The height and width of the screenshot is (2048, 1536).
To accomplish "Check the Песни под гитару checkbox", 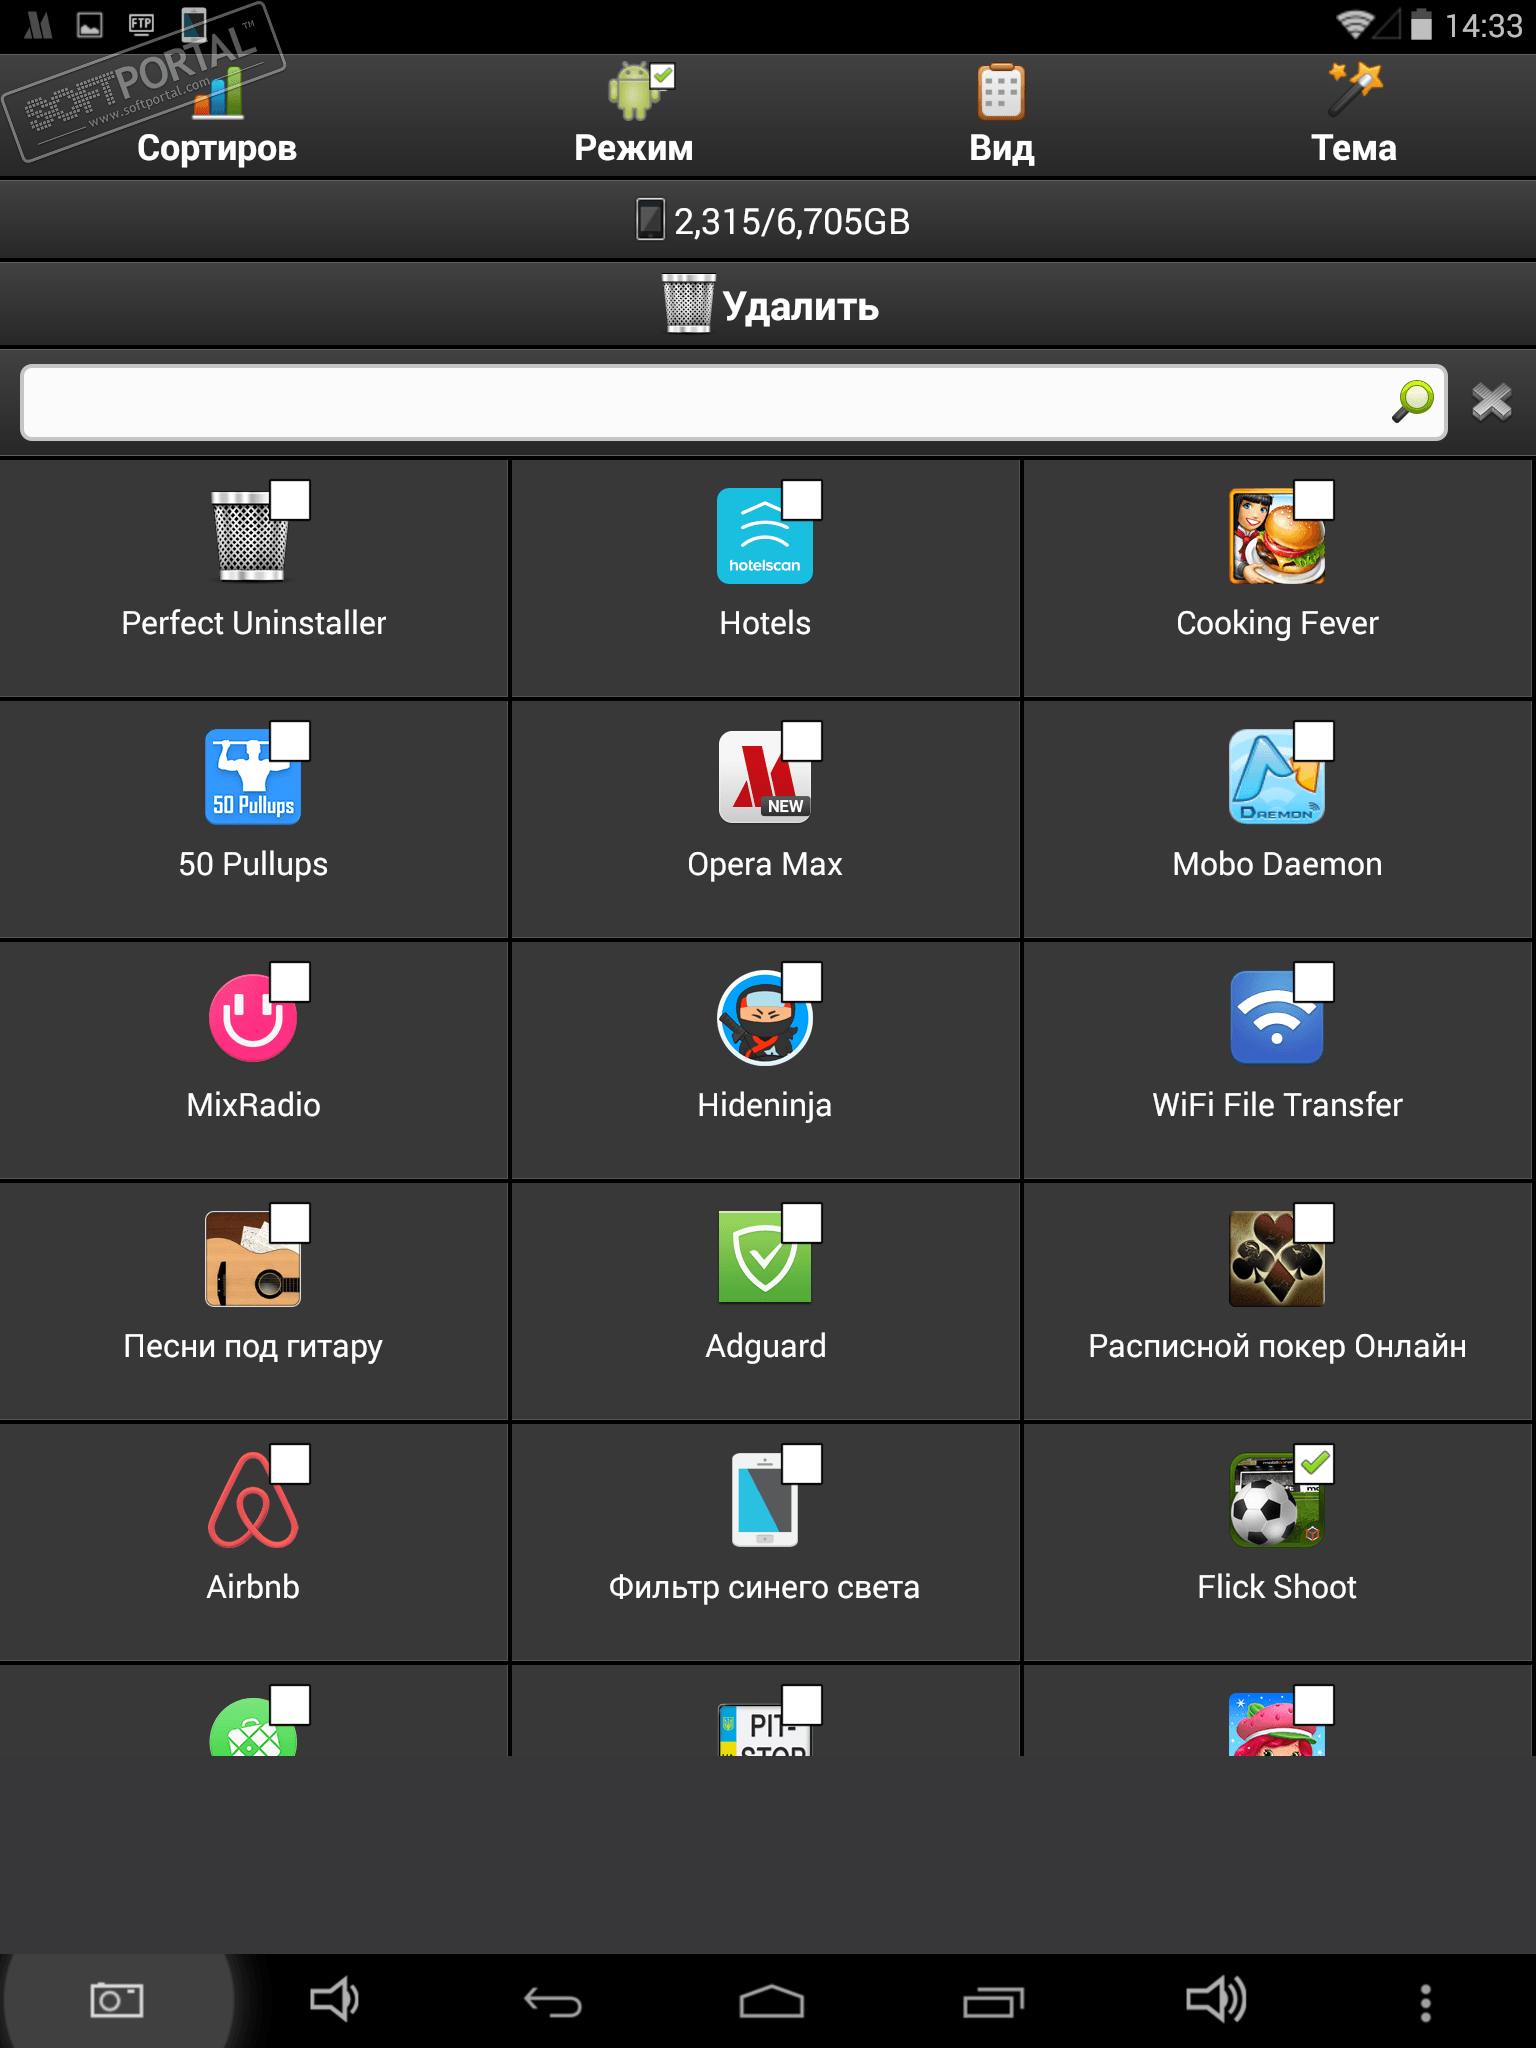I will (x=290, y=1223).
